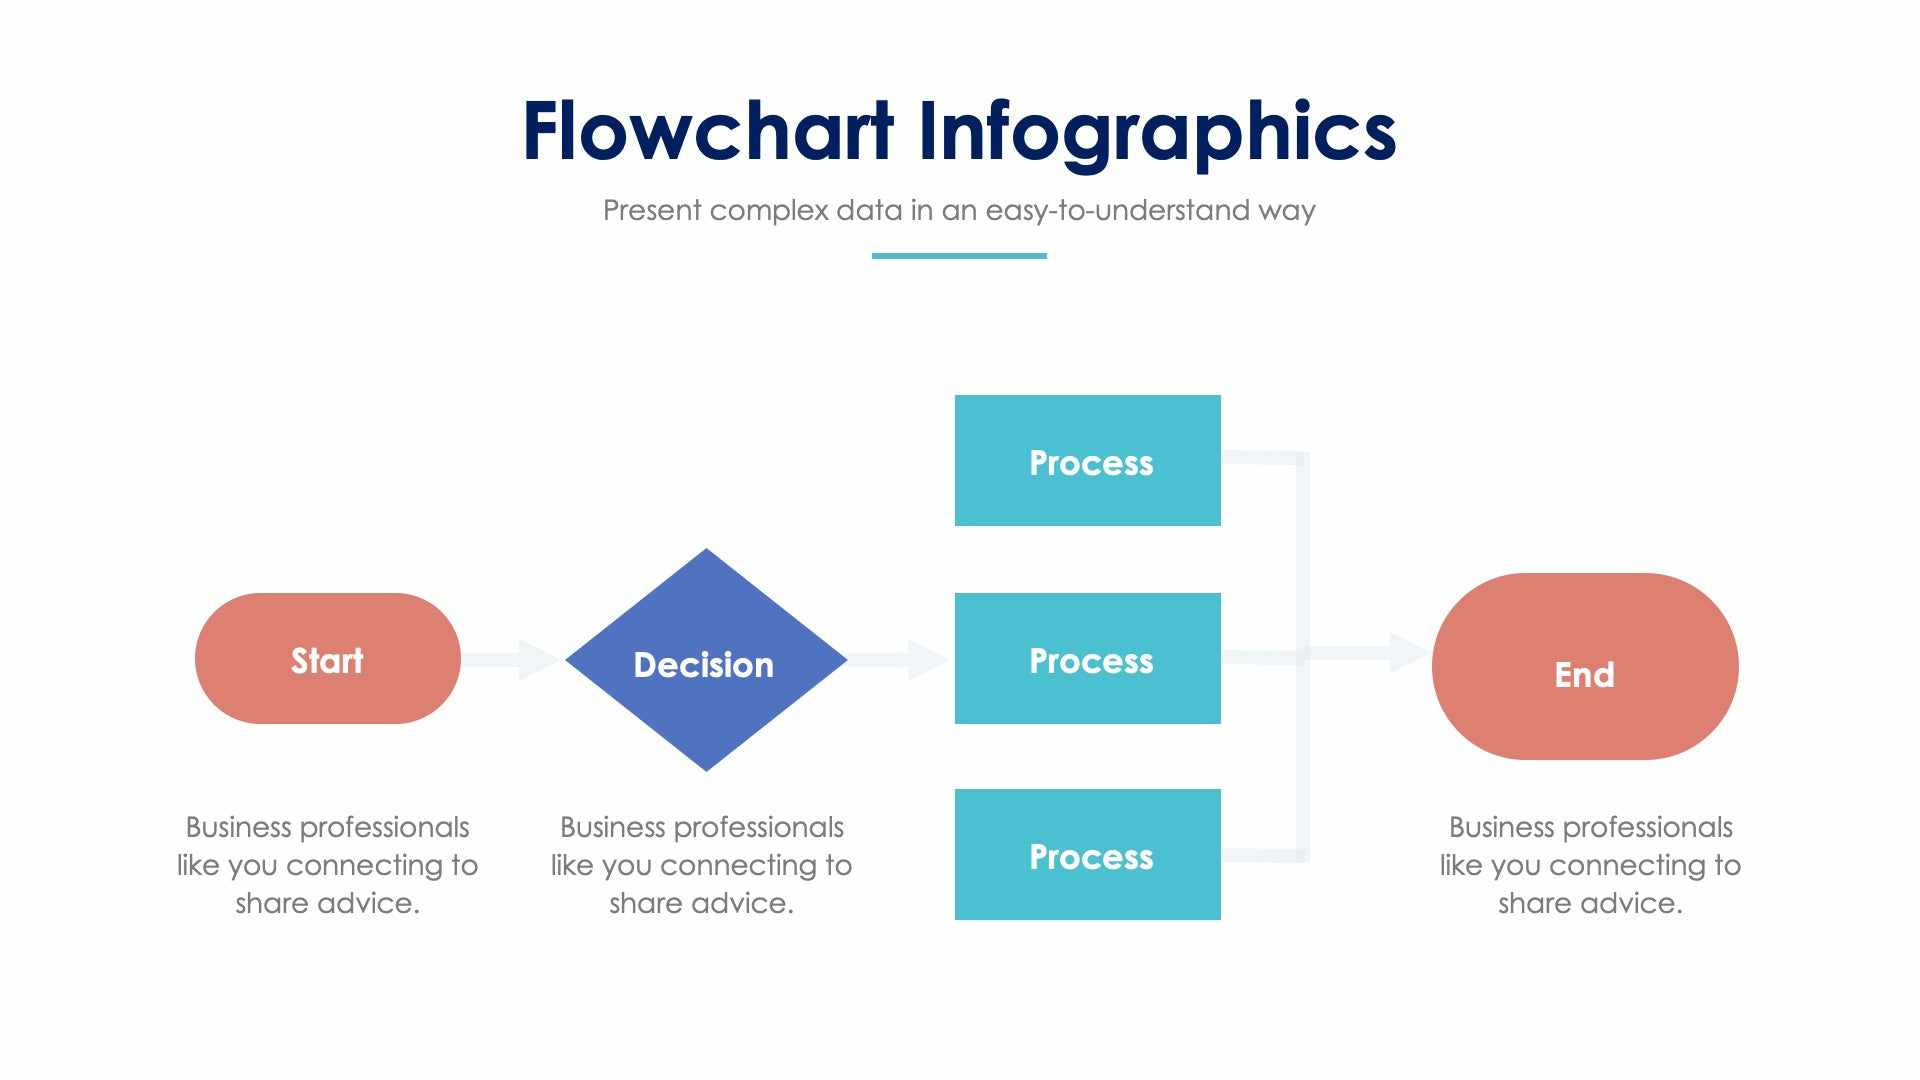Click the teal accent line under subtitle
The height and width of the screenshot is (1080, 1920).
pyautogui.click(x=959, y=257)
